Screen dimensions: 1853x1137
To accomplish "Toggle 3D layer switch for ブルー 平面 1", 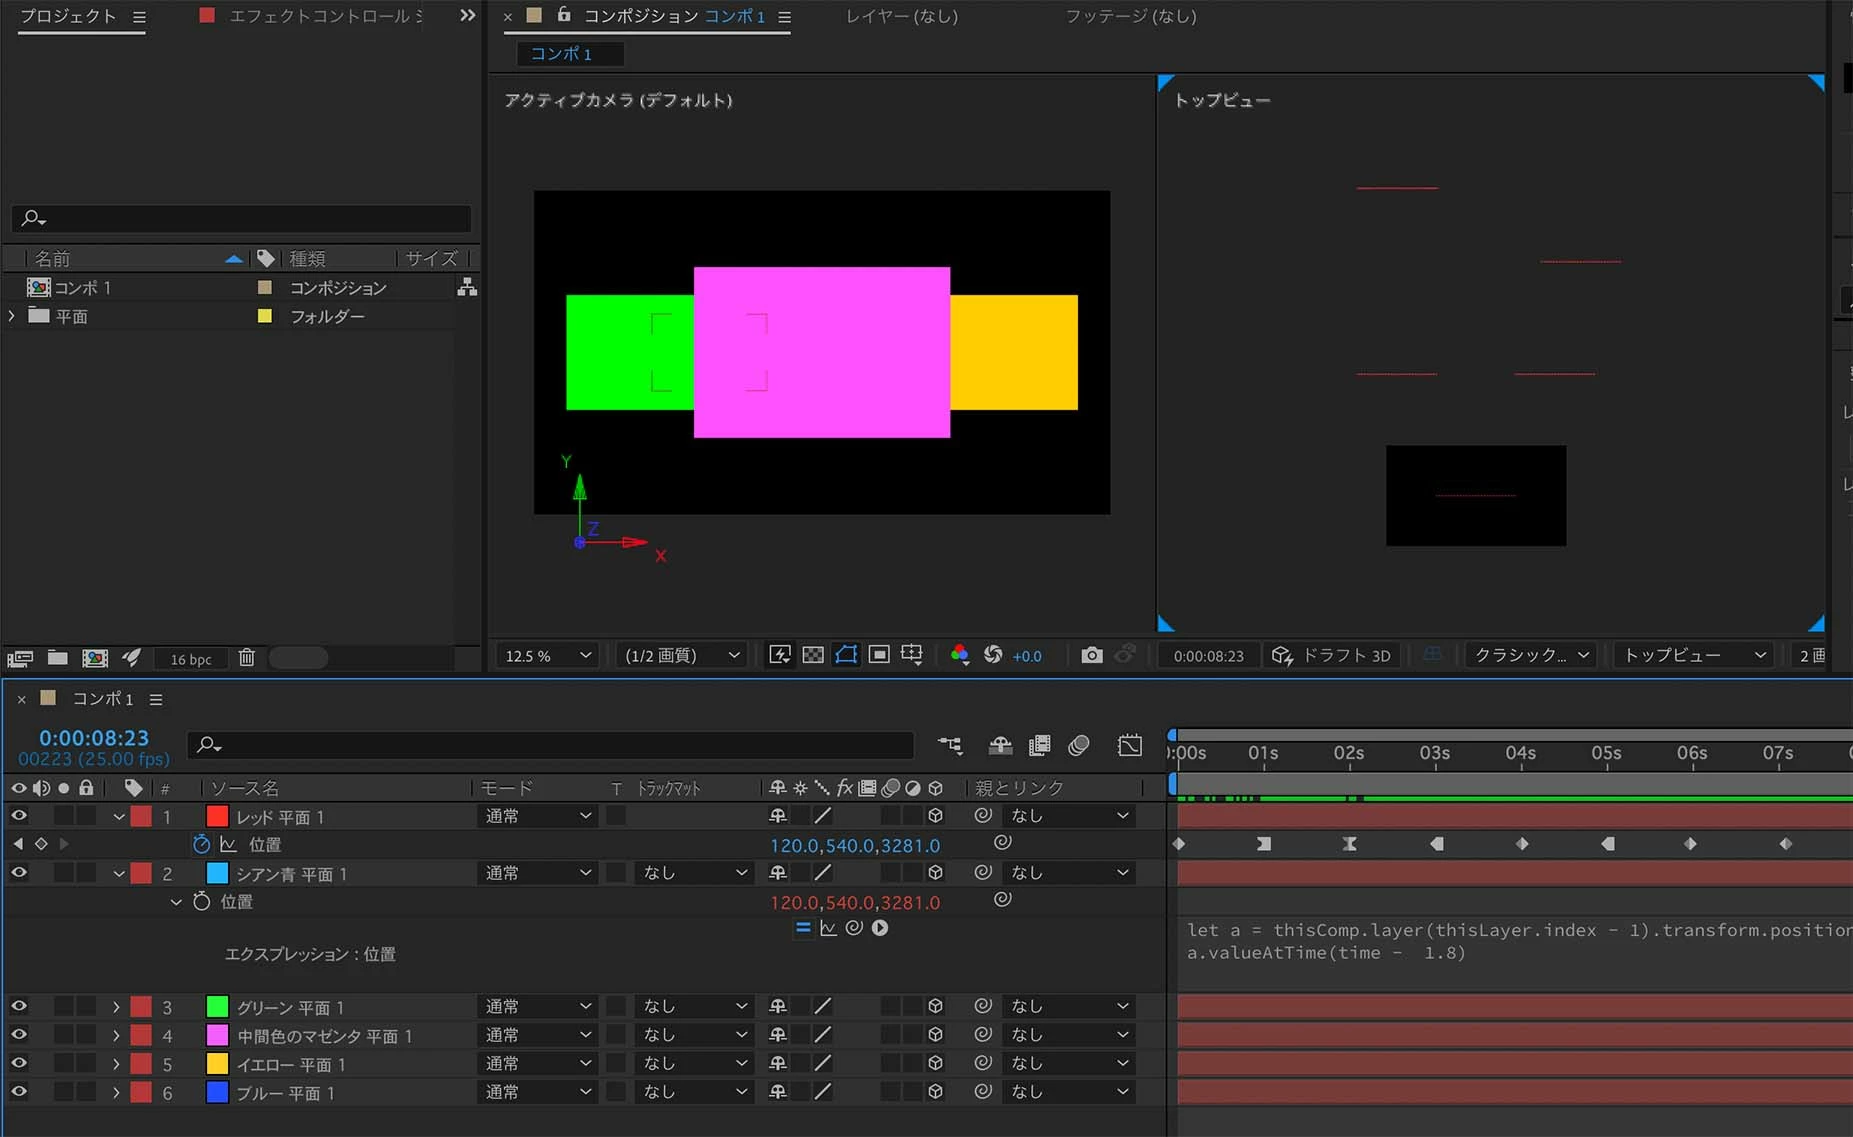I will point(935,1092).
